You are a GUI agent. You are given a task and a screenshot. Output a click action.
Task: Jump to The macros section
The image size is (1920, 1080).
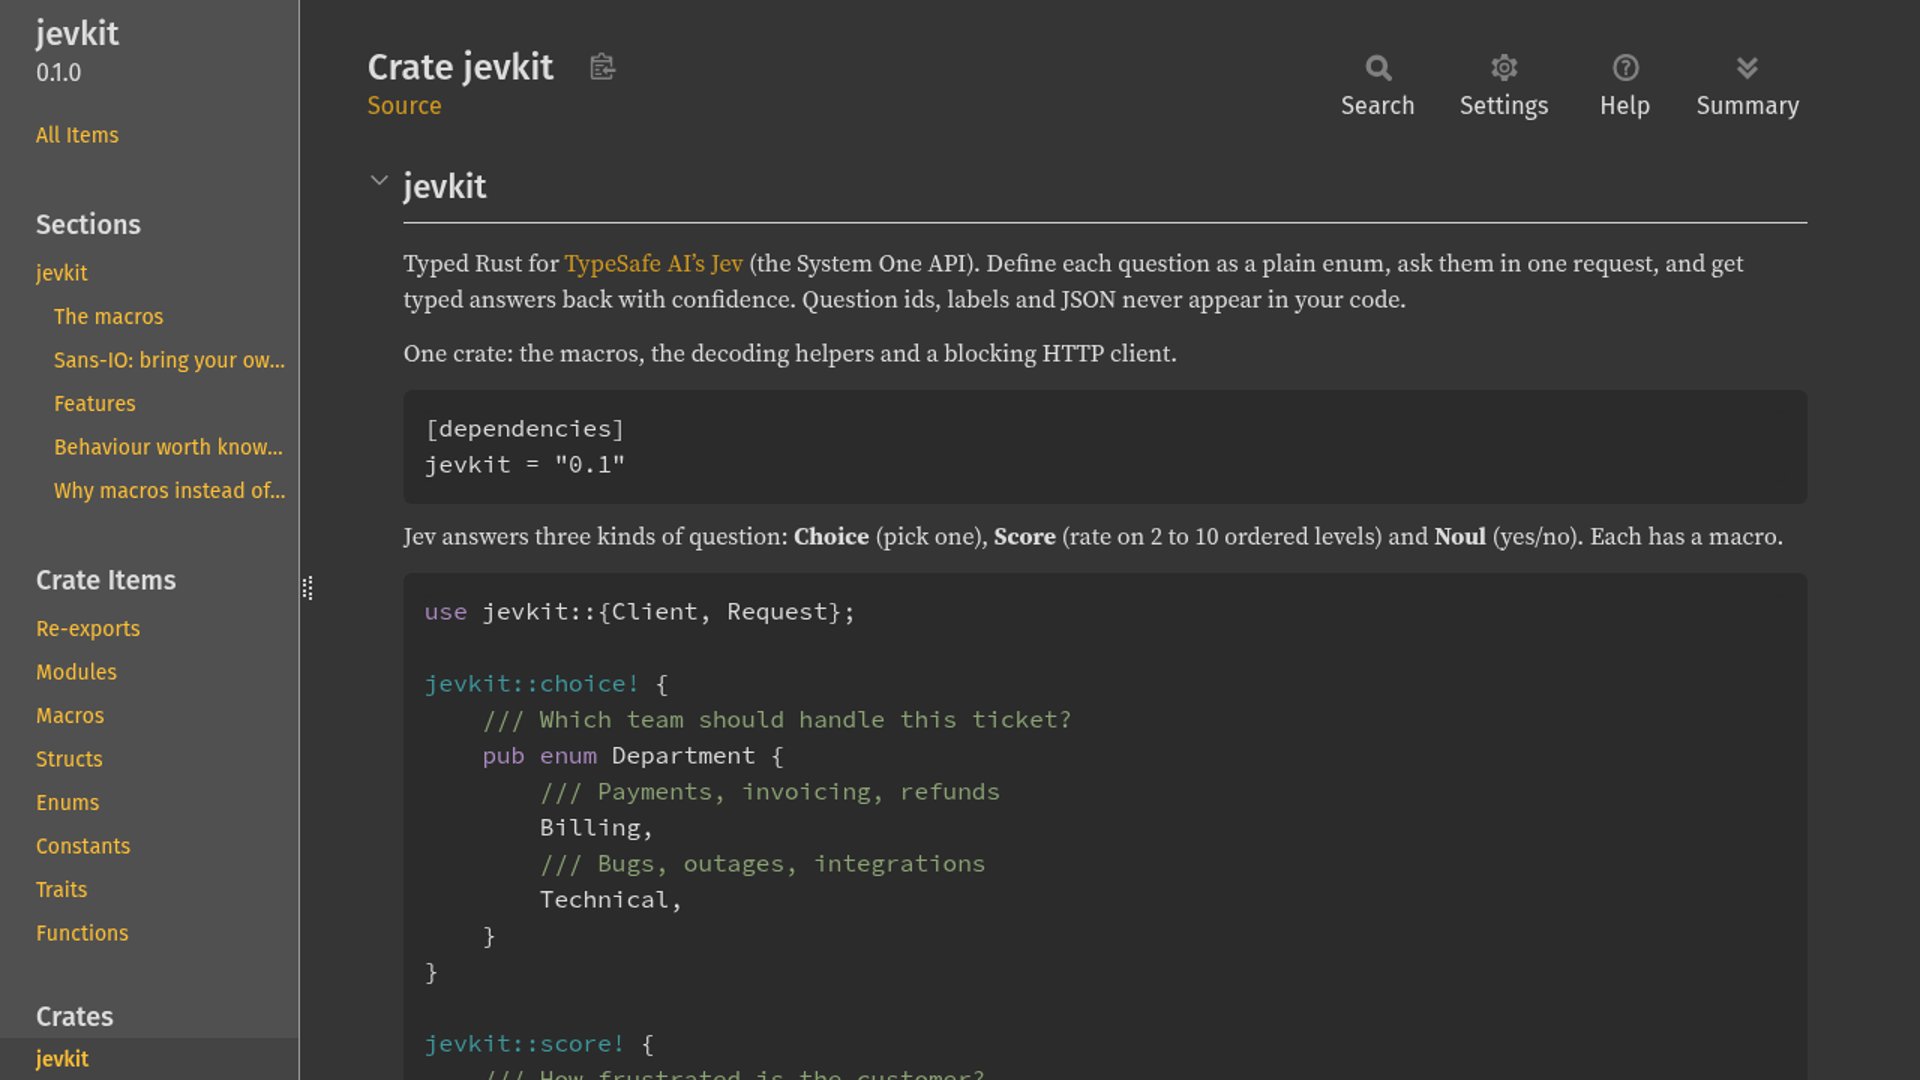108,317
